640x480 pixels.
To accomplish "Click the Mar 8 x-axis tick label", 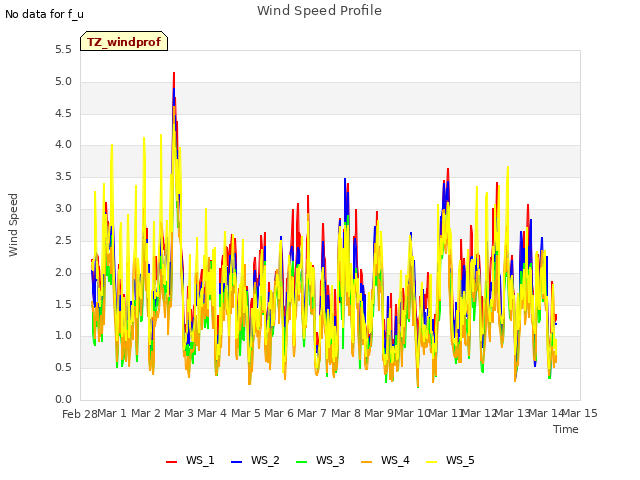I will [x=346, y=413].
